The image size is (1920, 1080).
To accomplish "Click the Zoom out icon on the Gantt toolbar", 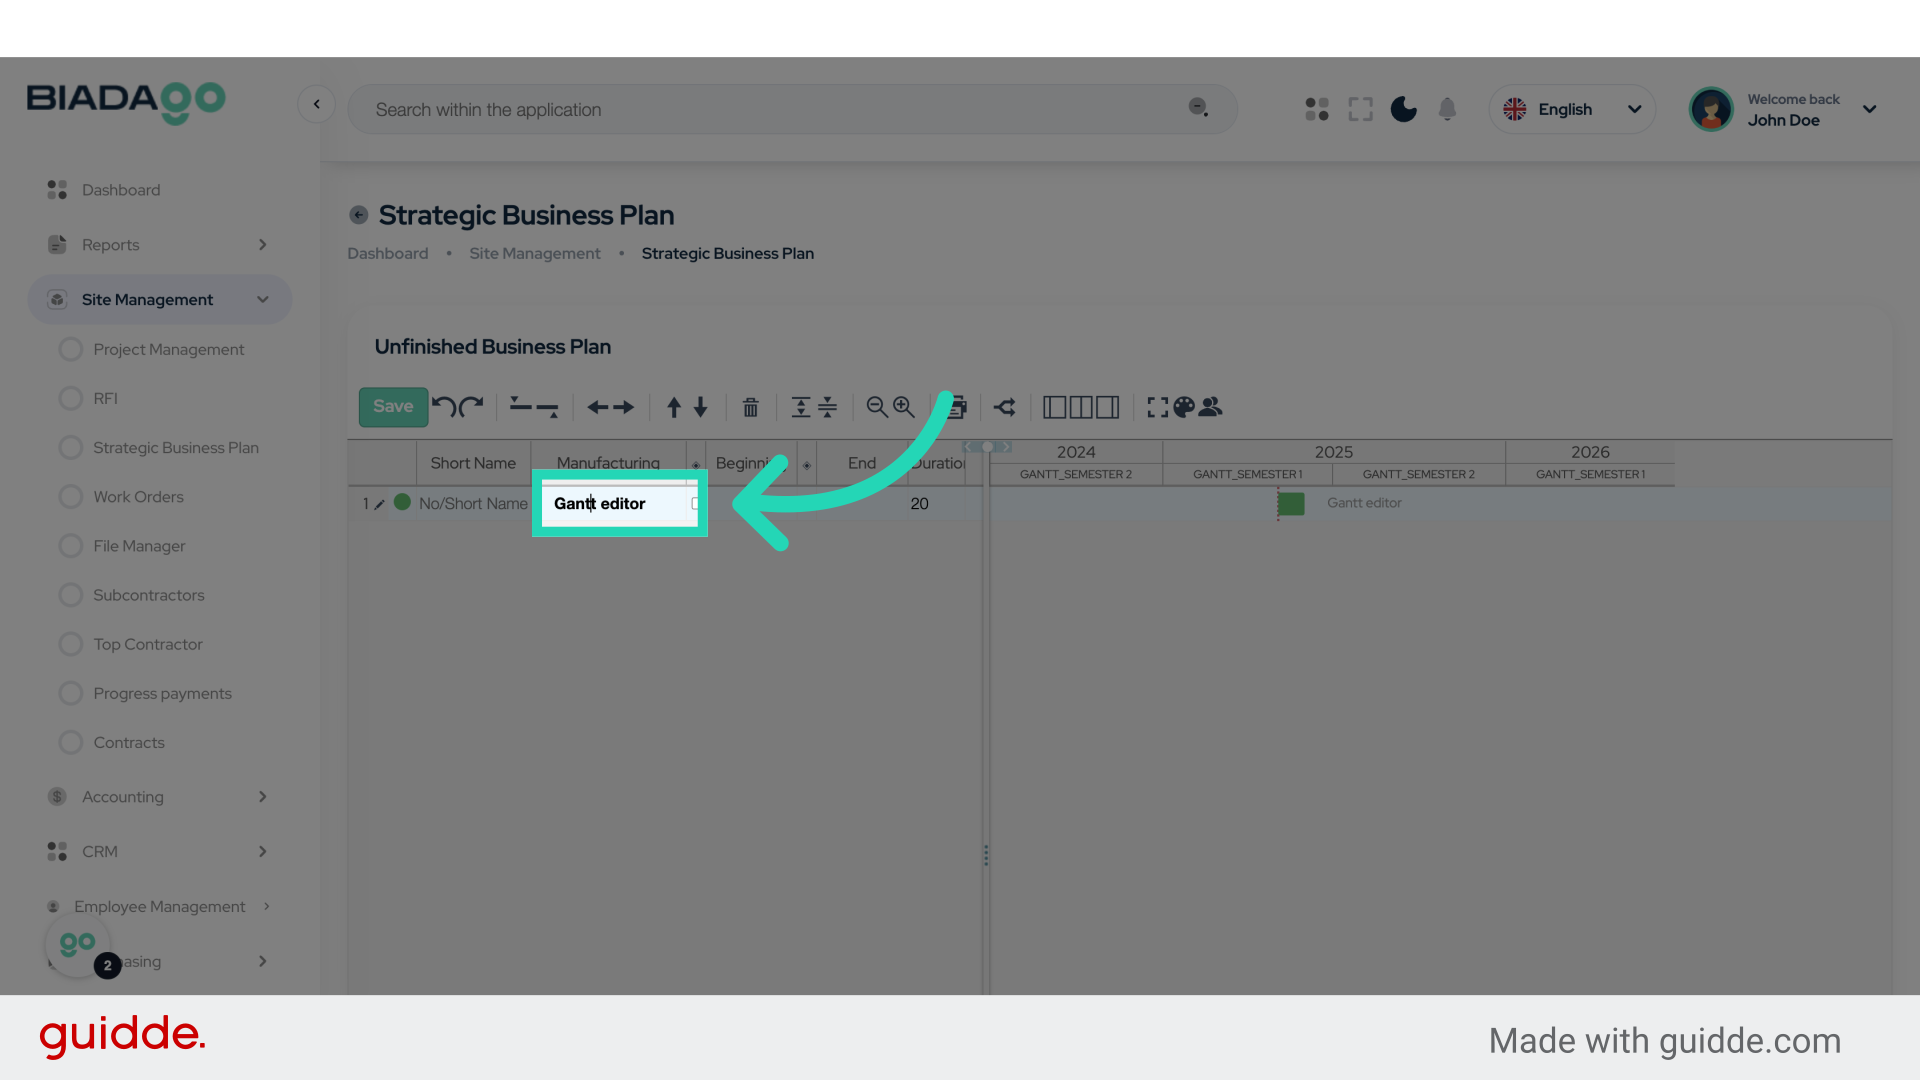I will click(875, 407).
